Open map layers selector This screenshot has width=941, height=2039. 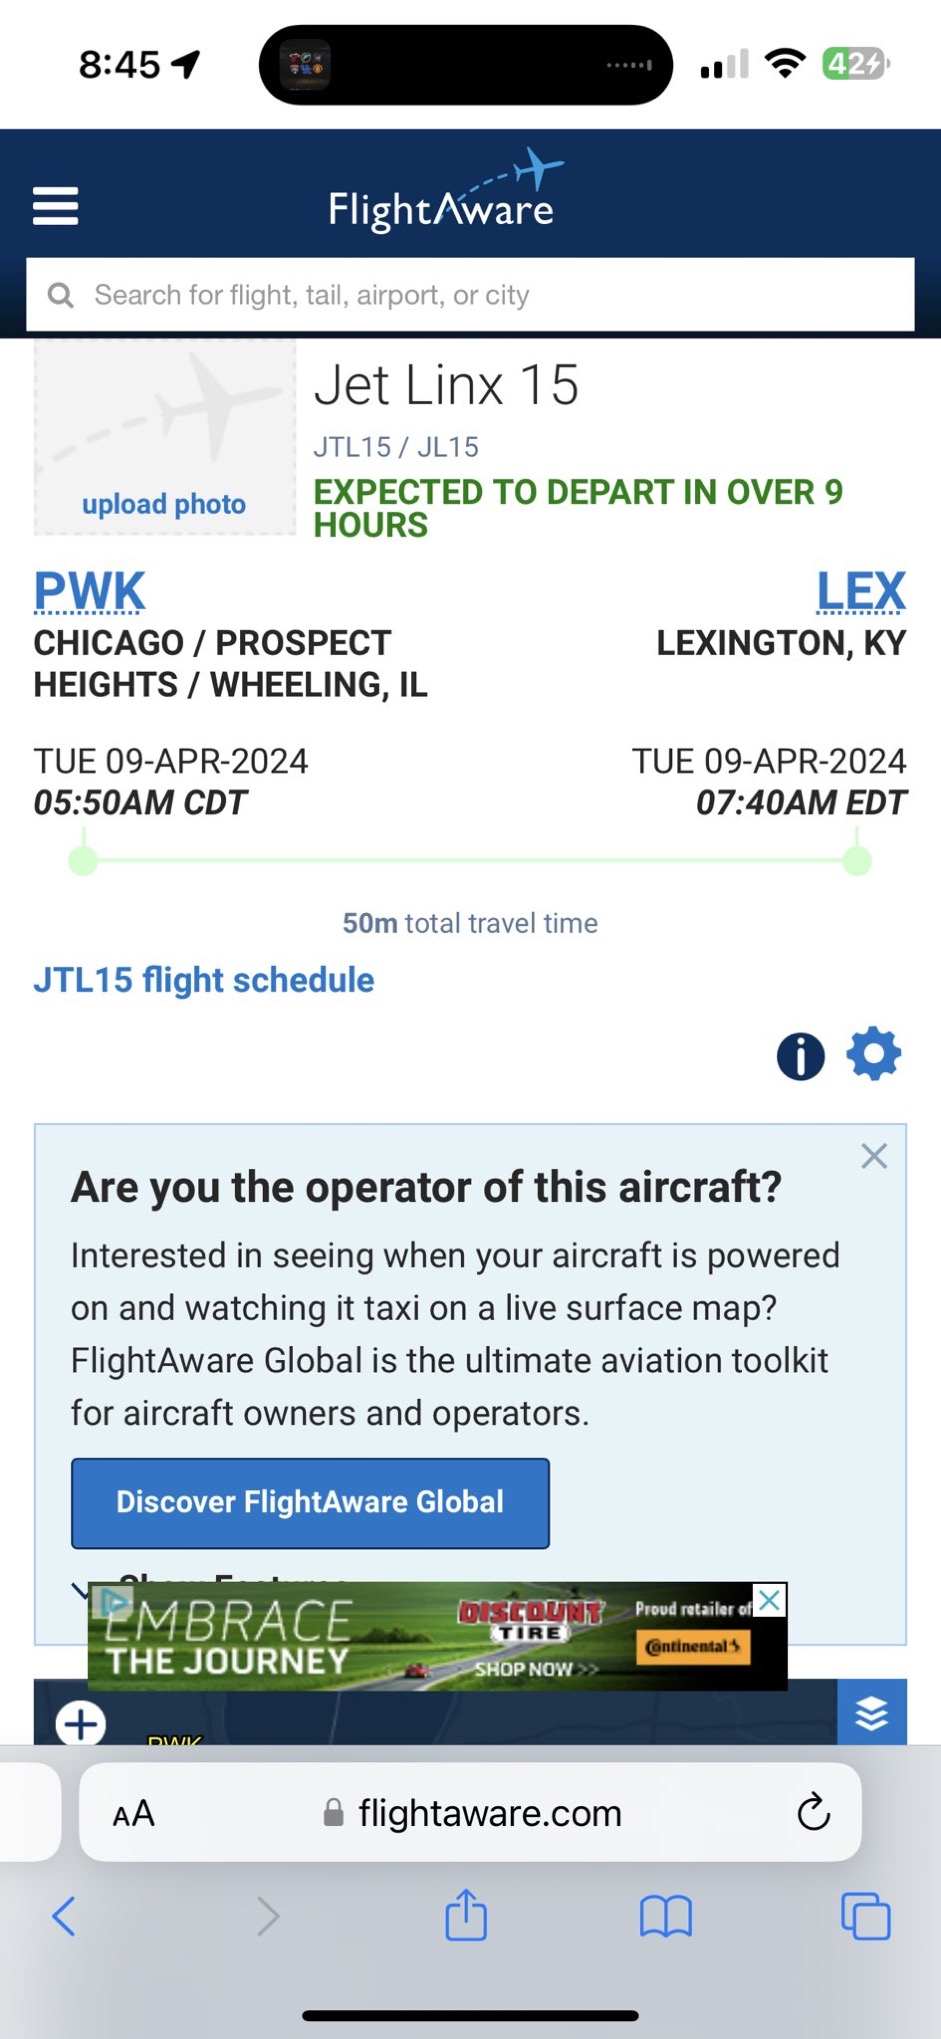(x=872, y=1713)
